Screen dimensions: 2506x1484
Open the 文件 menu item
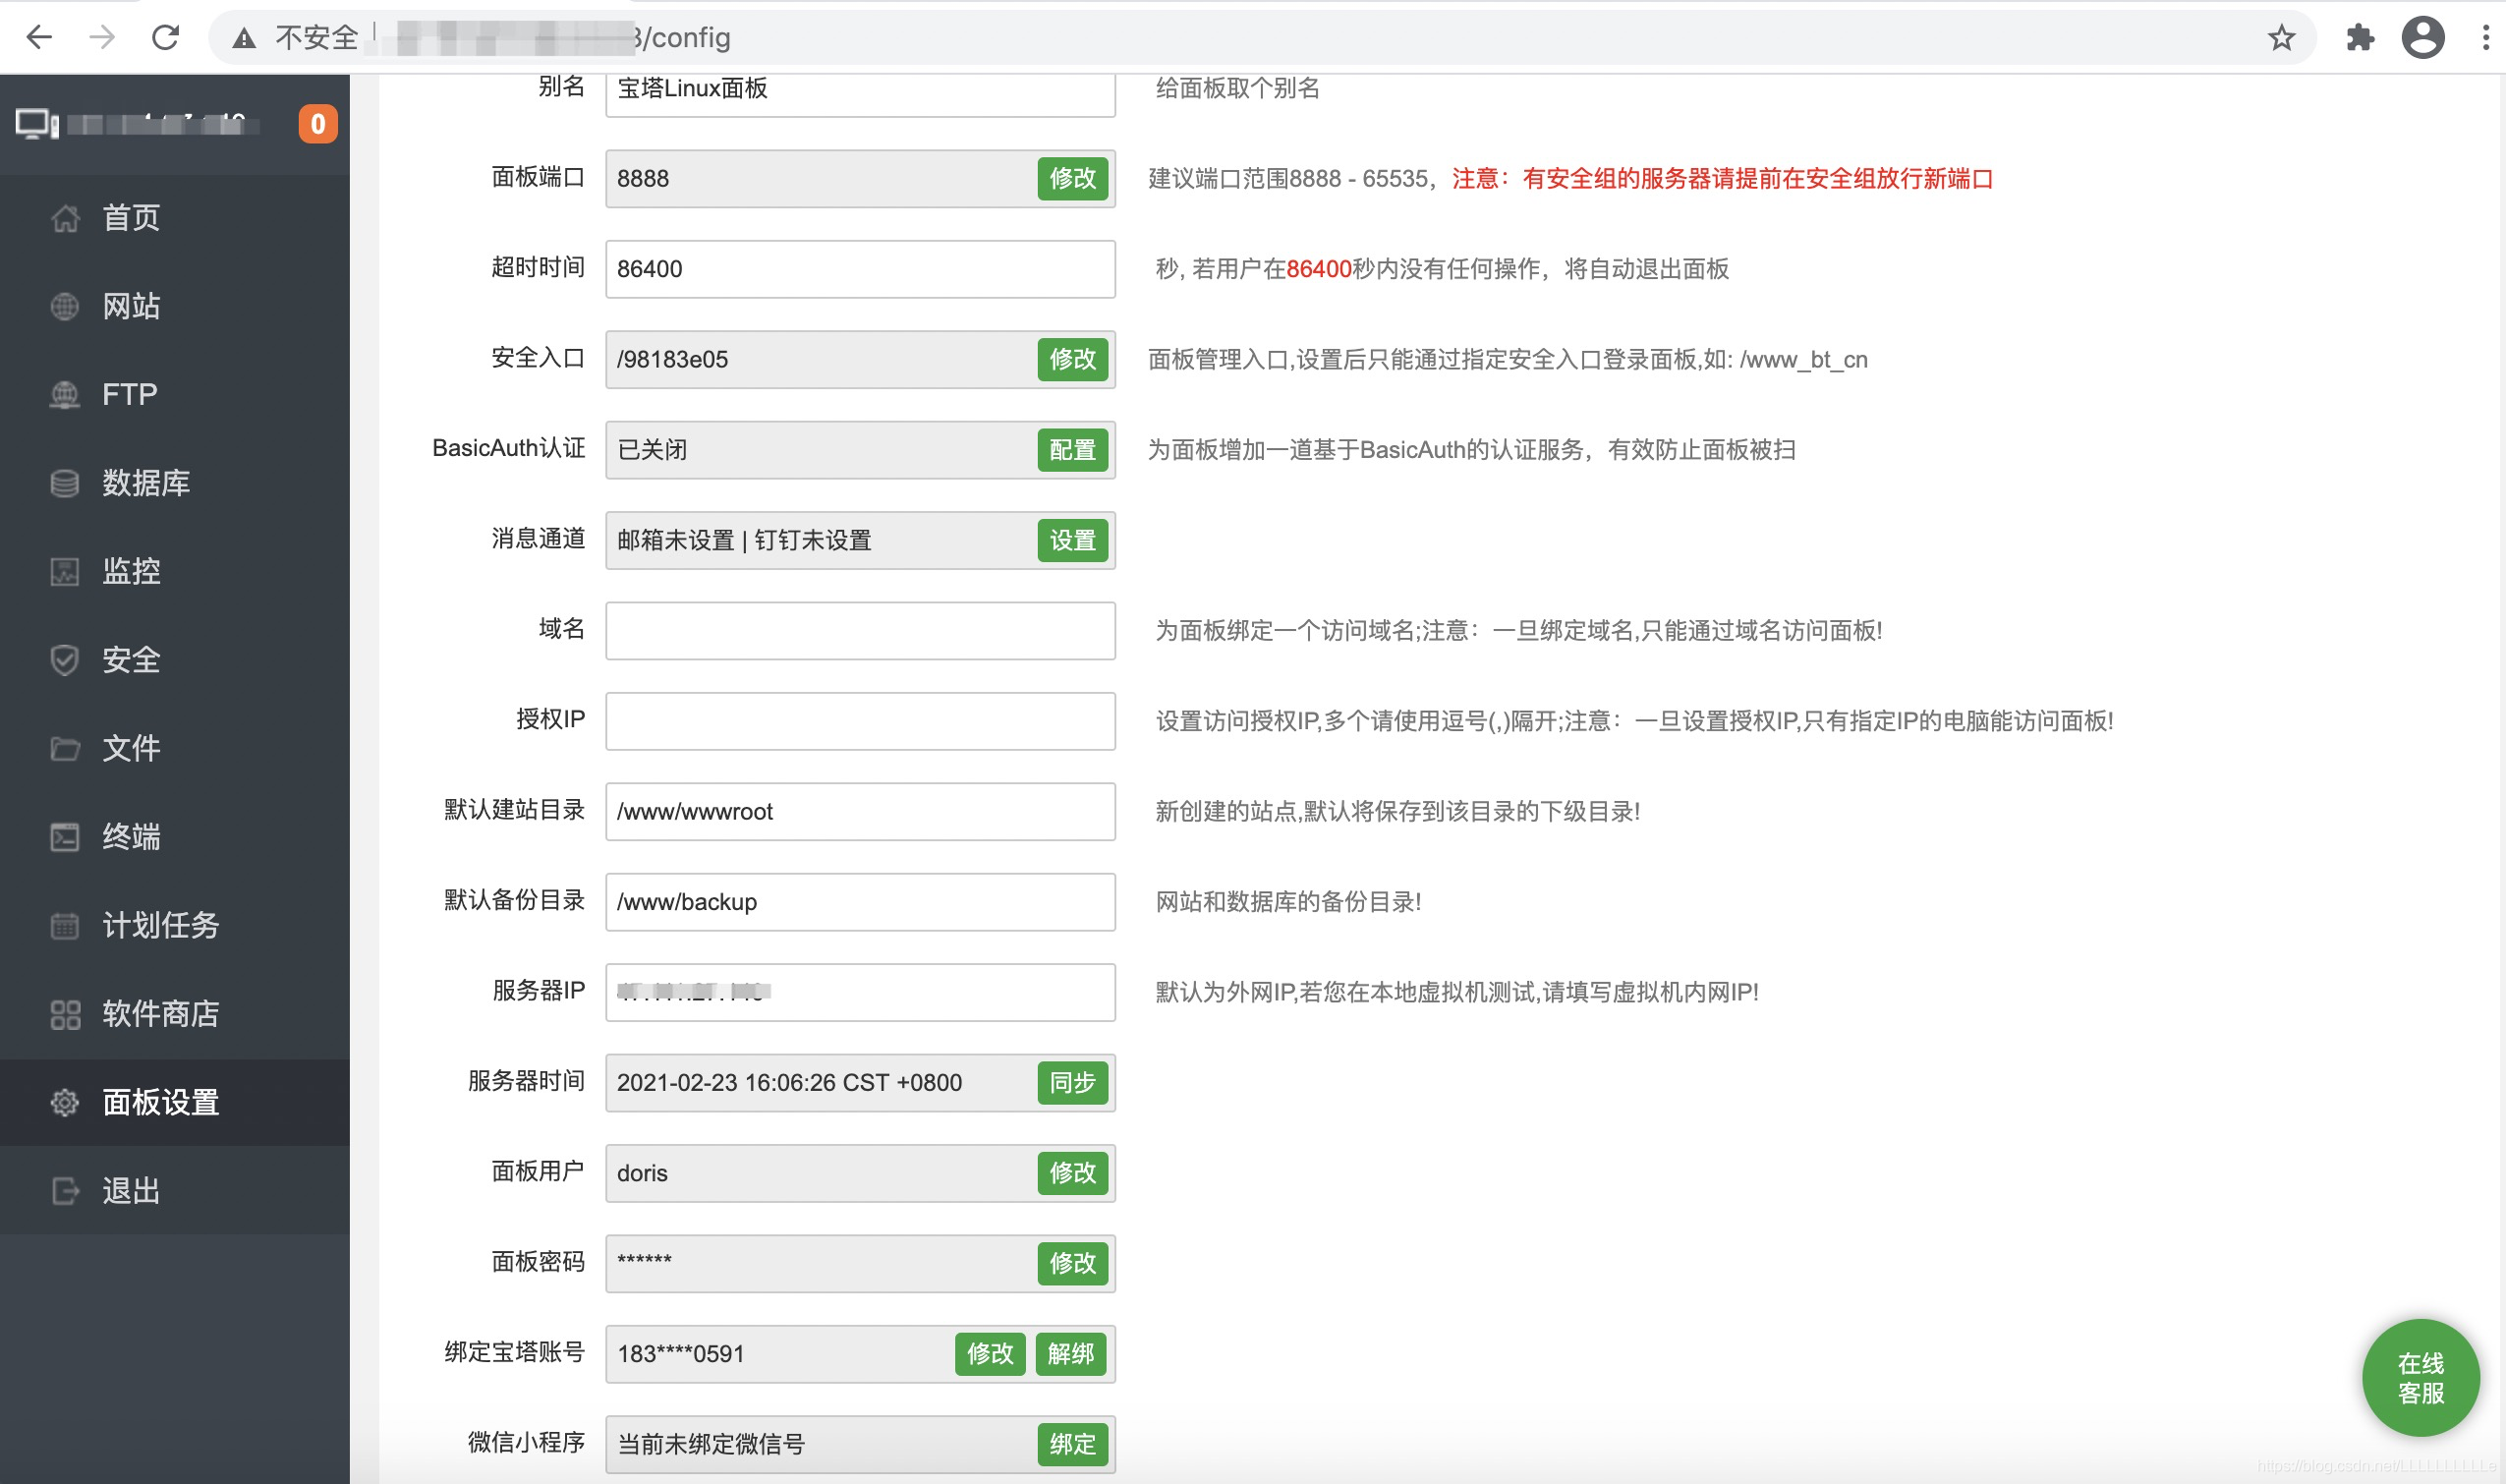175,748
